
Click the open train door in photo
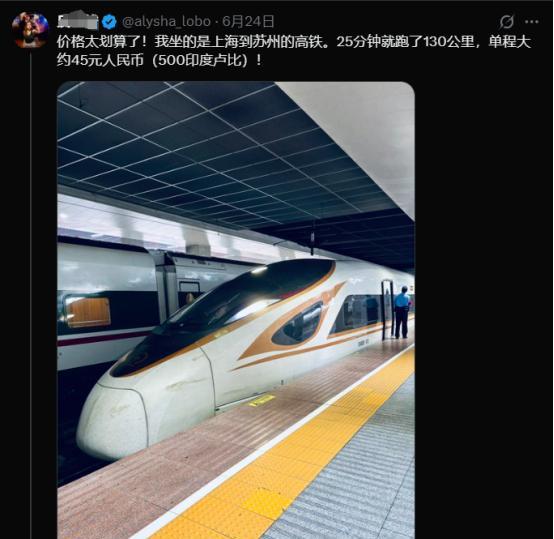coord(387,310)
